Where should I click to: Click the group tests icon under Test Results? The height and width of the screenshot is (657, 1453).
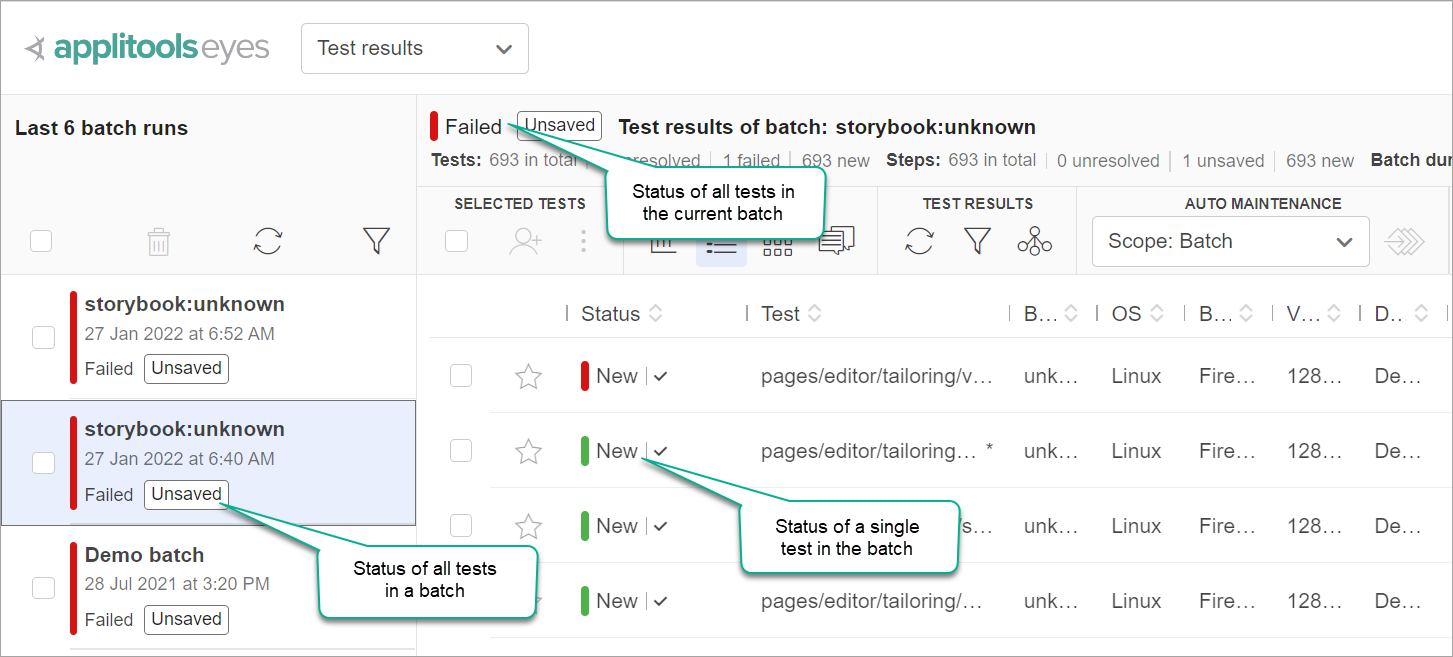coord(1034,240)
